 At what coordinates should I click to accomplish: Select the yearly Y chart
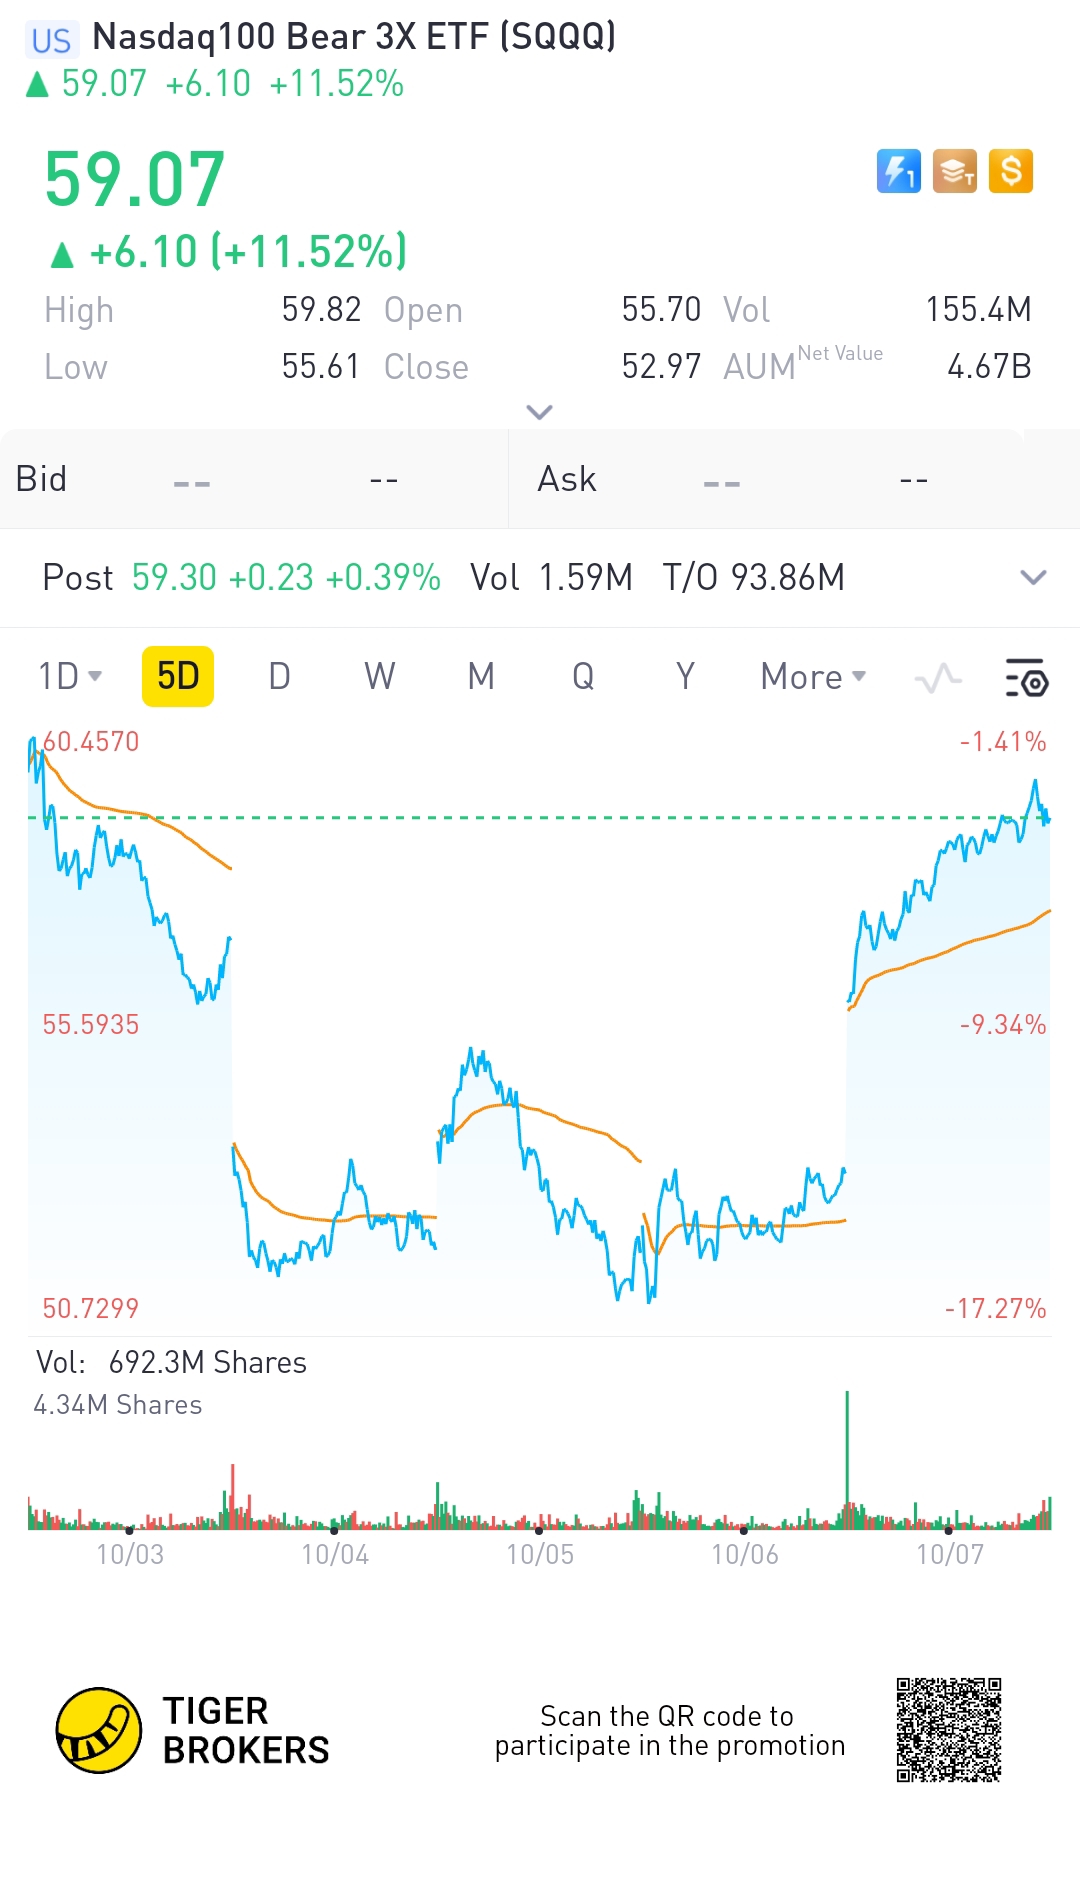(685, 677)
